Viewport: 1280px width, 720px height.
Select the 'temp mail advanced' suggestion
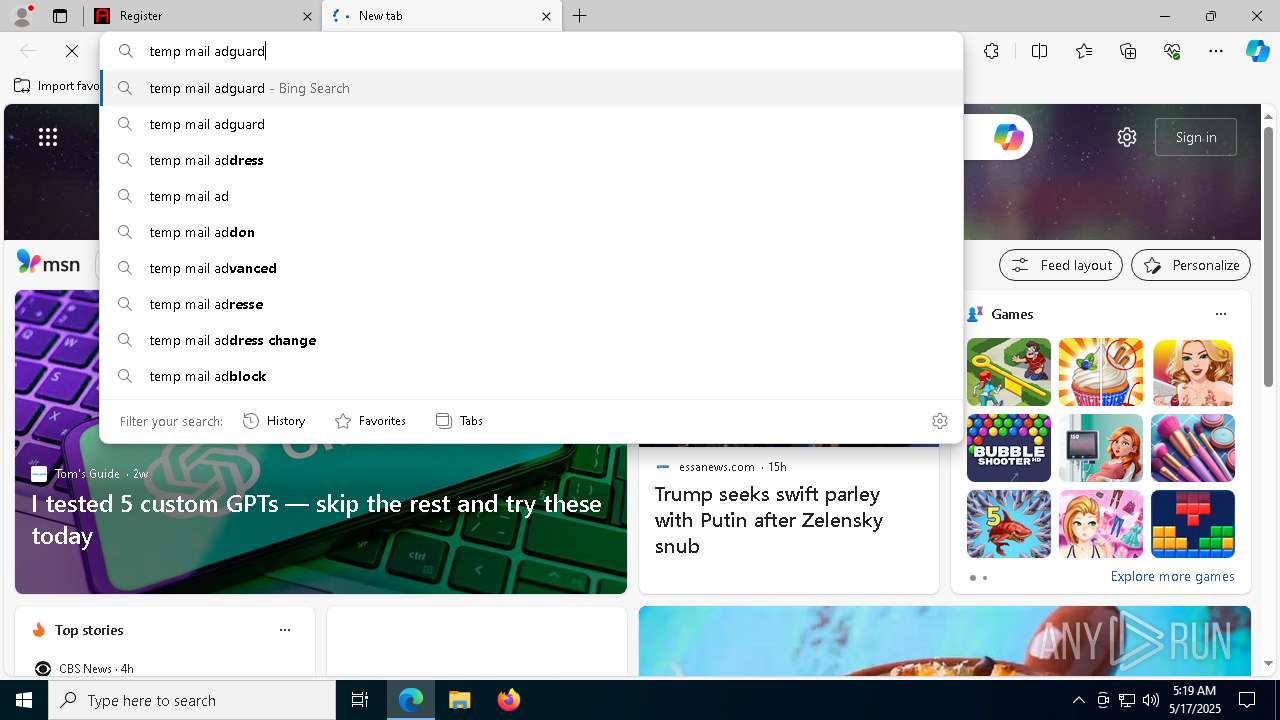[x=531, y=268]
